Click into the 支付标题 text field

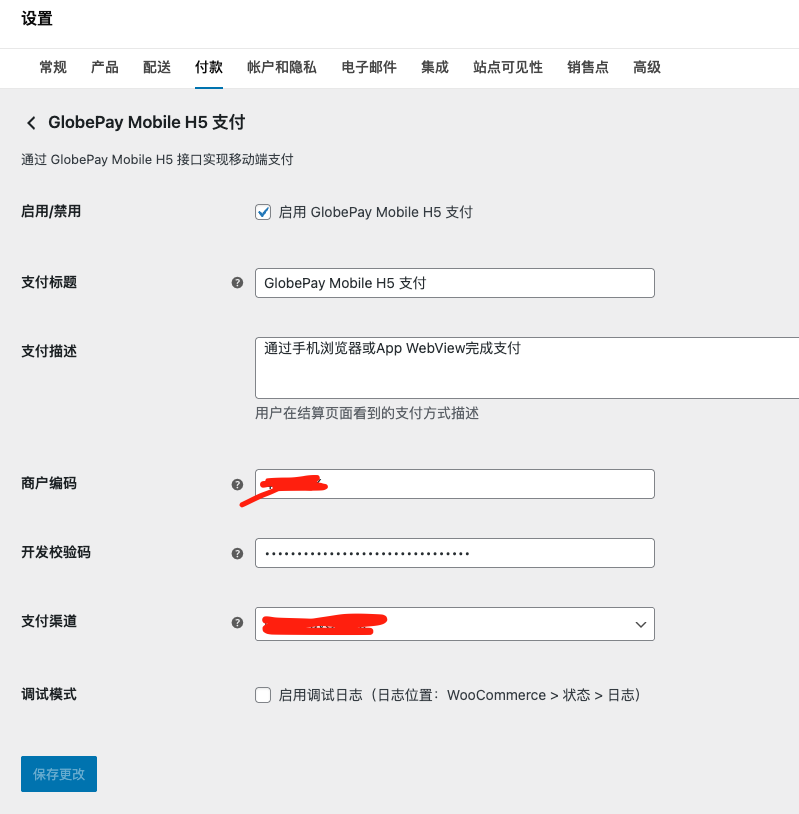click(x=454, y=283)
